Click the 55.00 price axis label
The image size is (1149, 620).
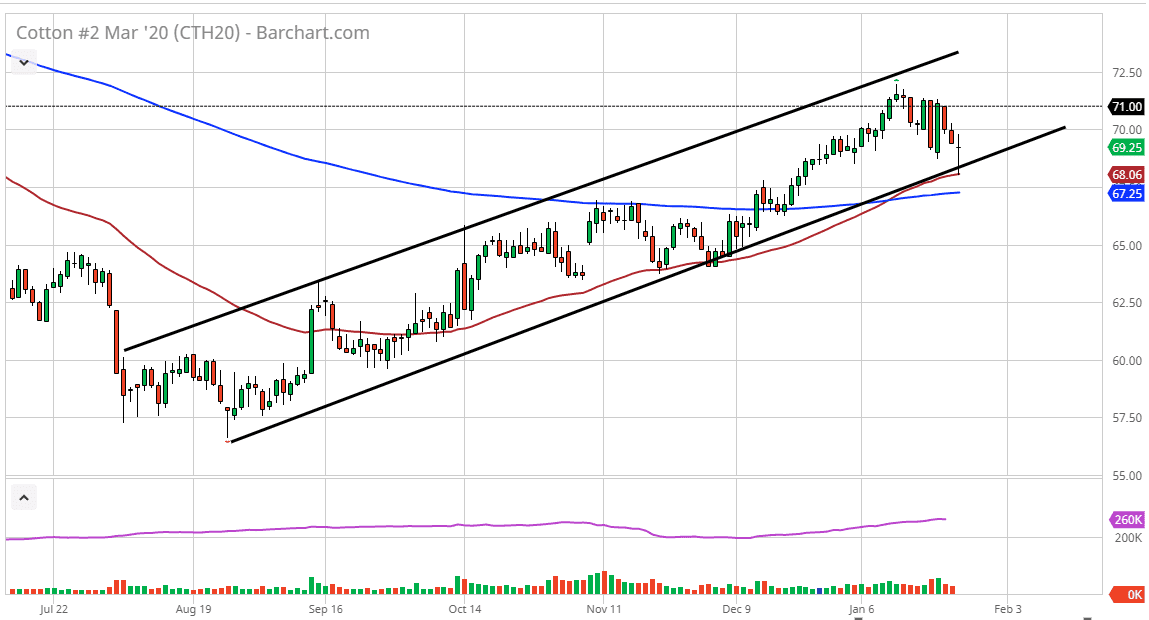(x=1127, y=476)
